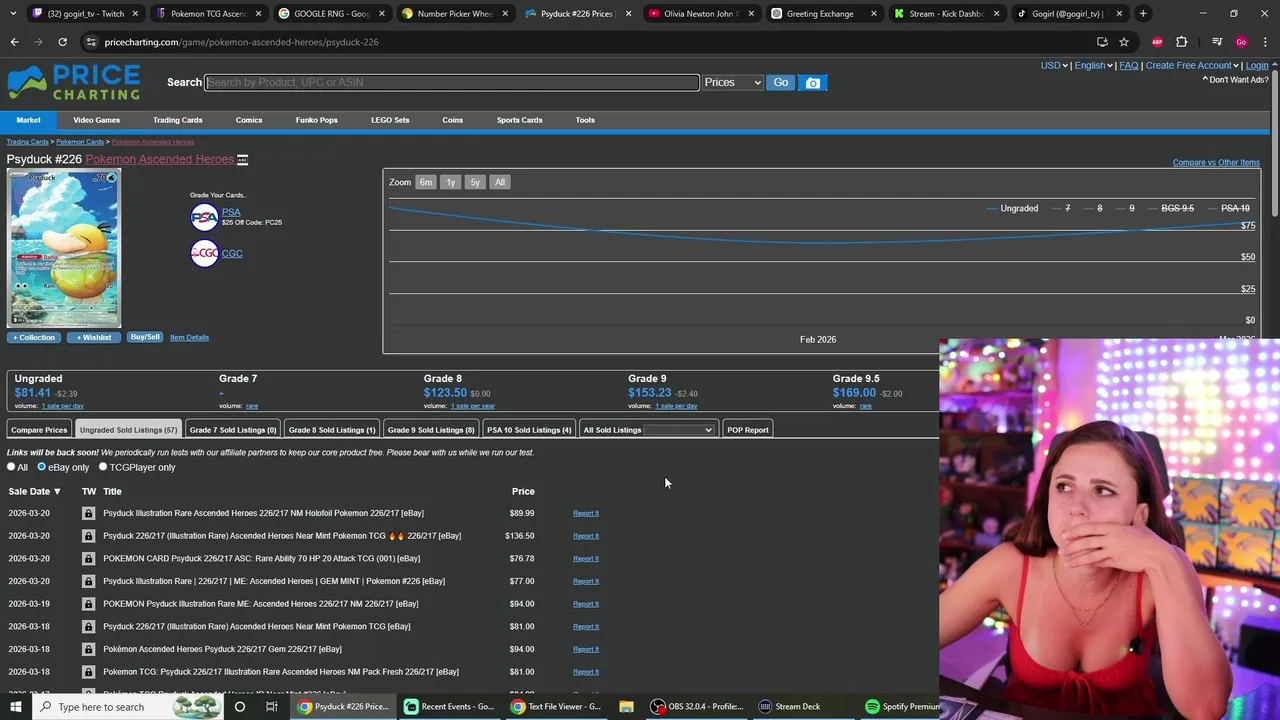The width and height of the screenshot is (1280, 720).
Task: Open CGC grading logo icon
Action: [x=204, y=253]
